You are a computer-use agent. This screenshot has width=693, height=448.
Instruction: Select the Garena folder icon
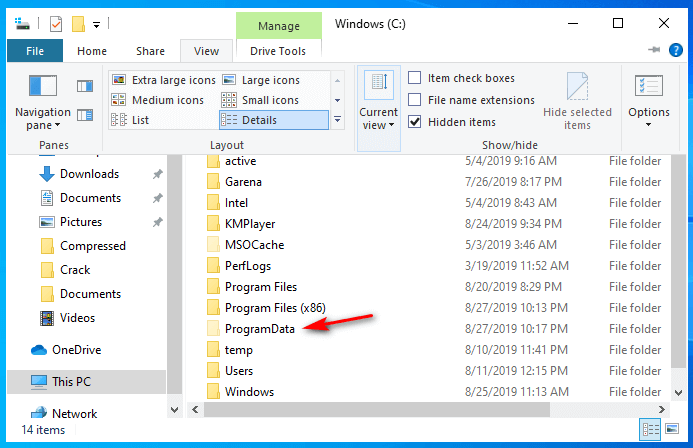(213, 182)
